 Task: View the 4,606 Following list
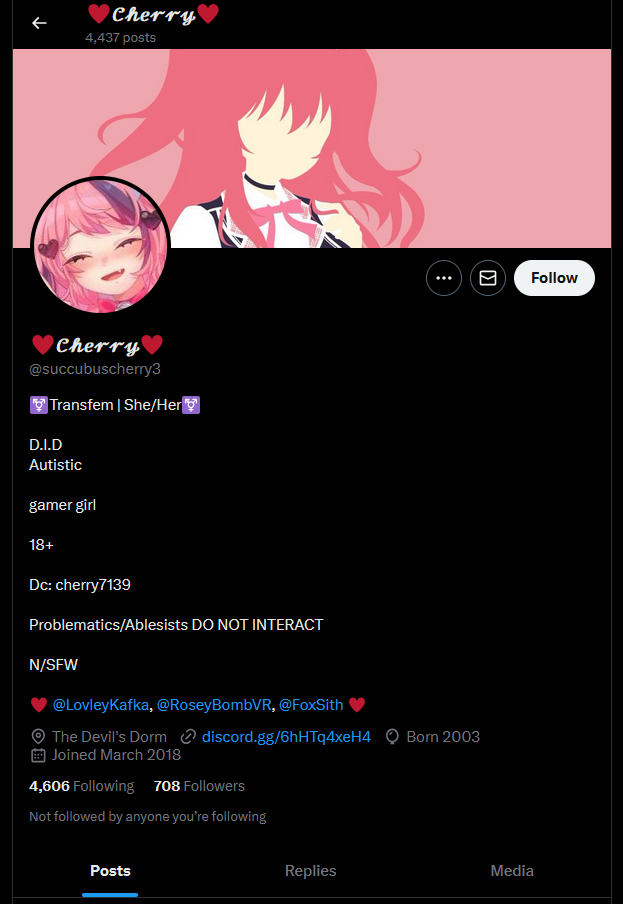point(81,786)
